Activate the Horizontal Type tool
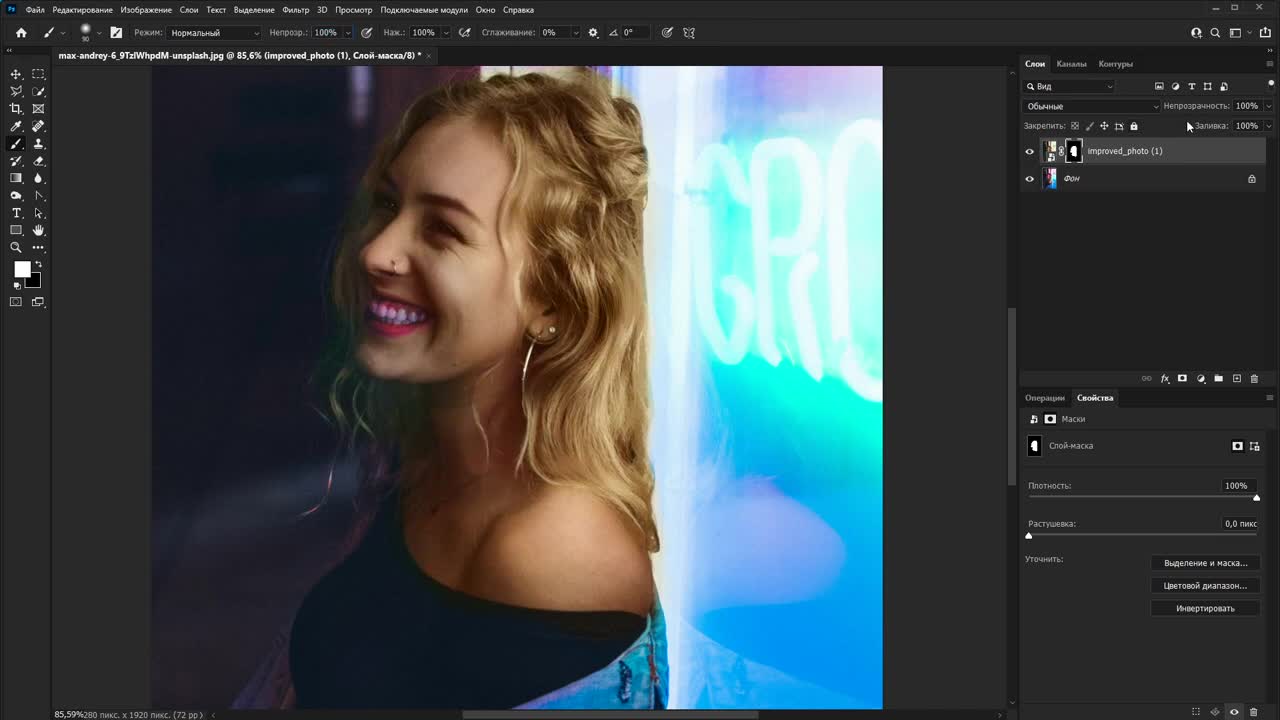1280x720 pixels. point(16,213)
